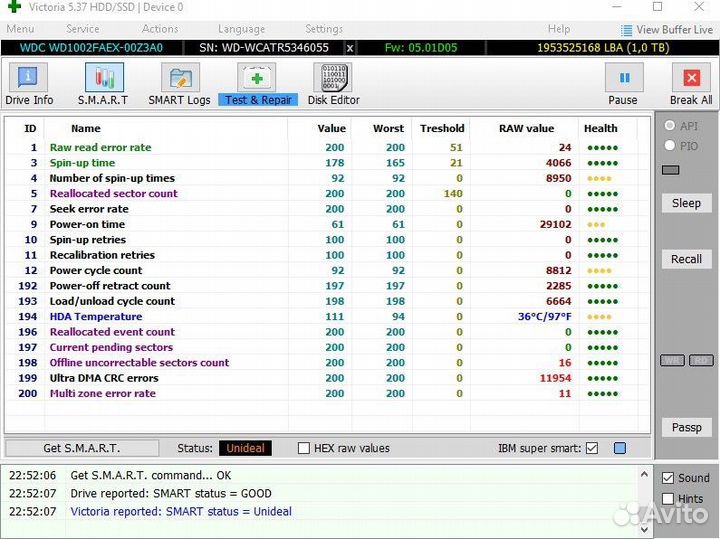Click the Get S.M.A.R.T. button

pyautogui.click(x=82, y=448)
